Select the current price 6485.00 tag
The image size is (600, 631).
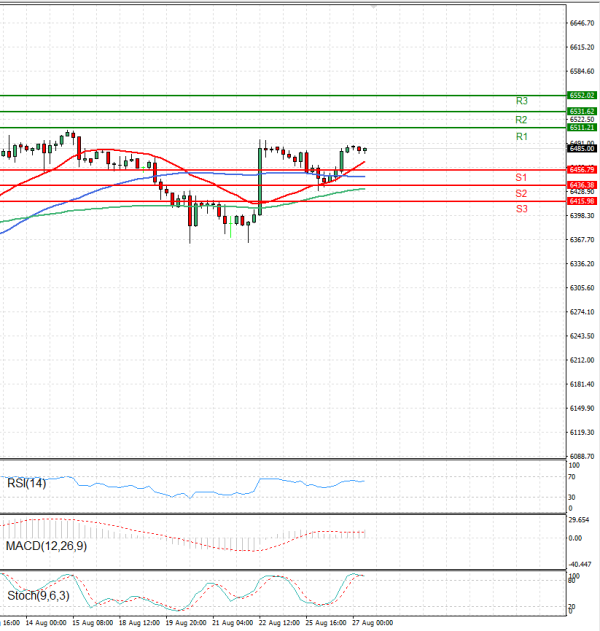[x=582, y=149]
